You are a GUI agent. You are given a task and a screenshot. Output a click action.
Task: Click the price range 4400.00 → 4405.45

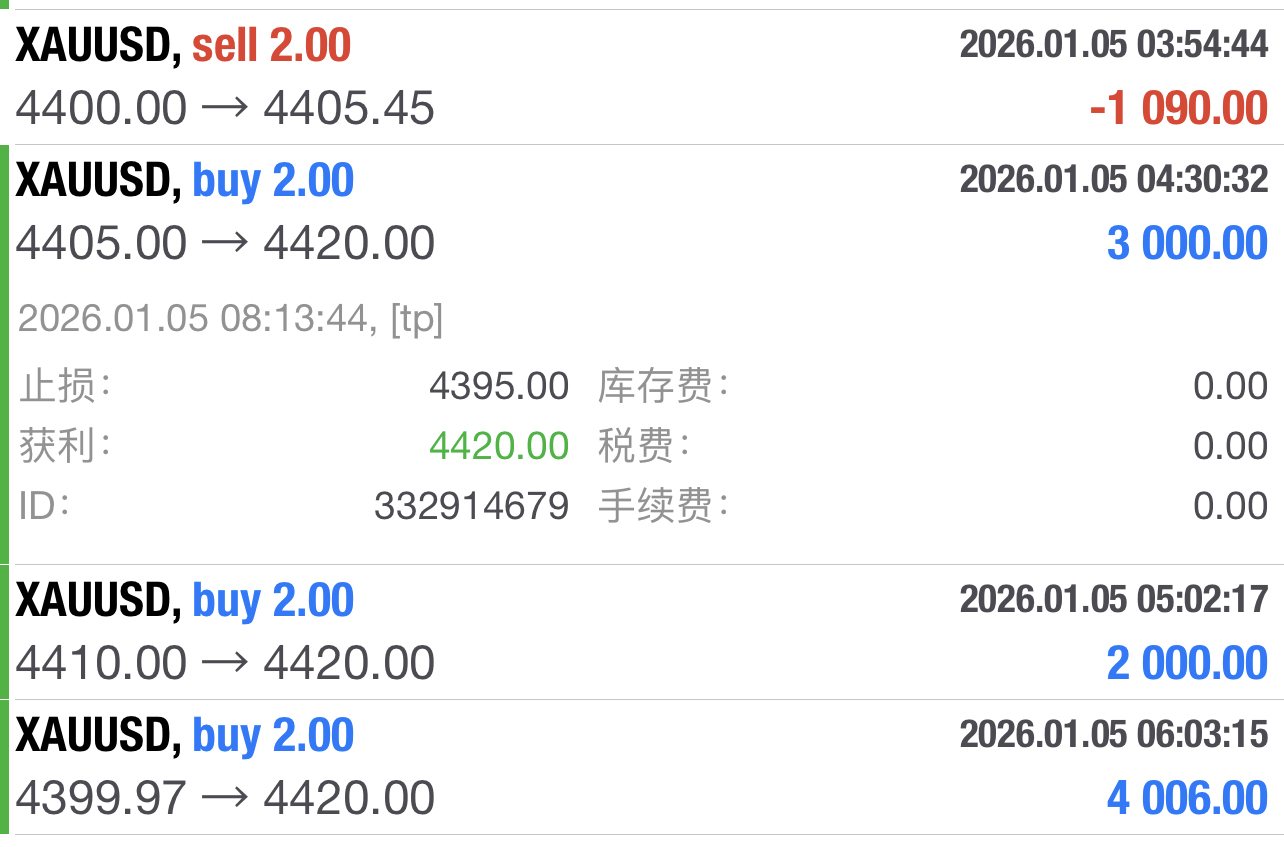point(225,108)
